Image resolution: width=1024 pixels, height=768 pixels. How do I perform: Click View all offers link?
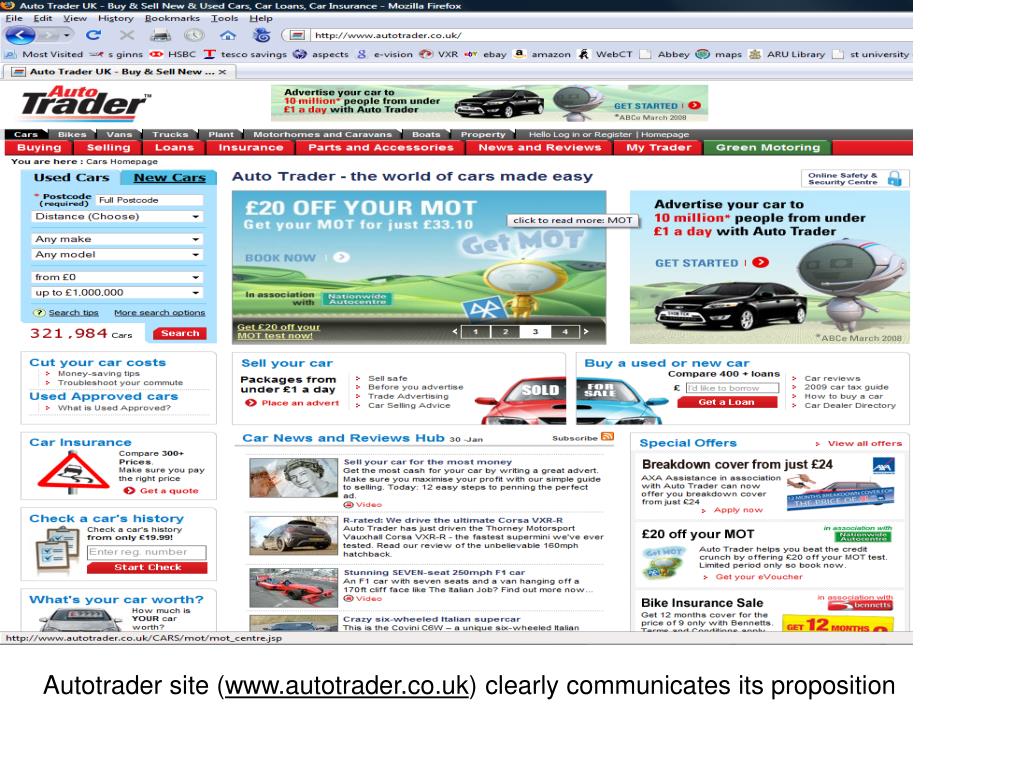coord(865,443)
